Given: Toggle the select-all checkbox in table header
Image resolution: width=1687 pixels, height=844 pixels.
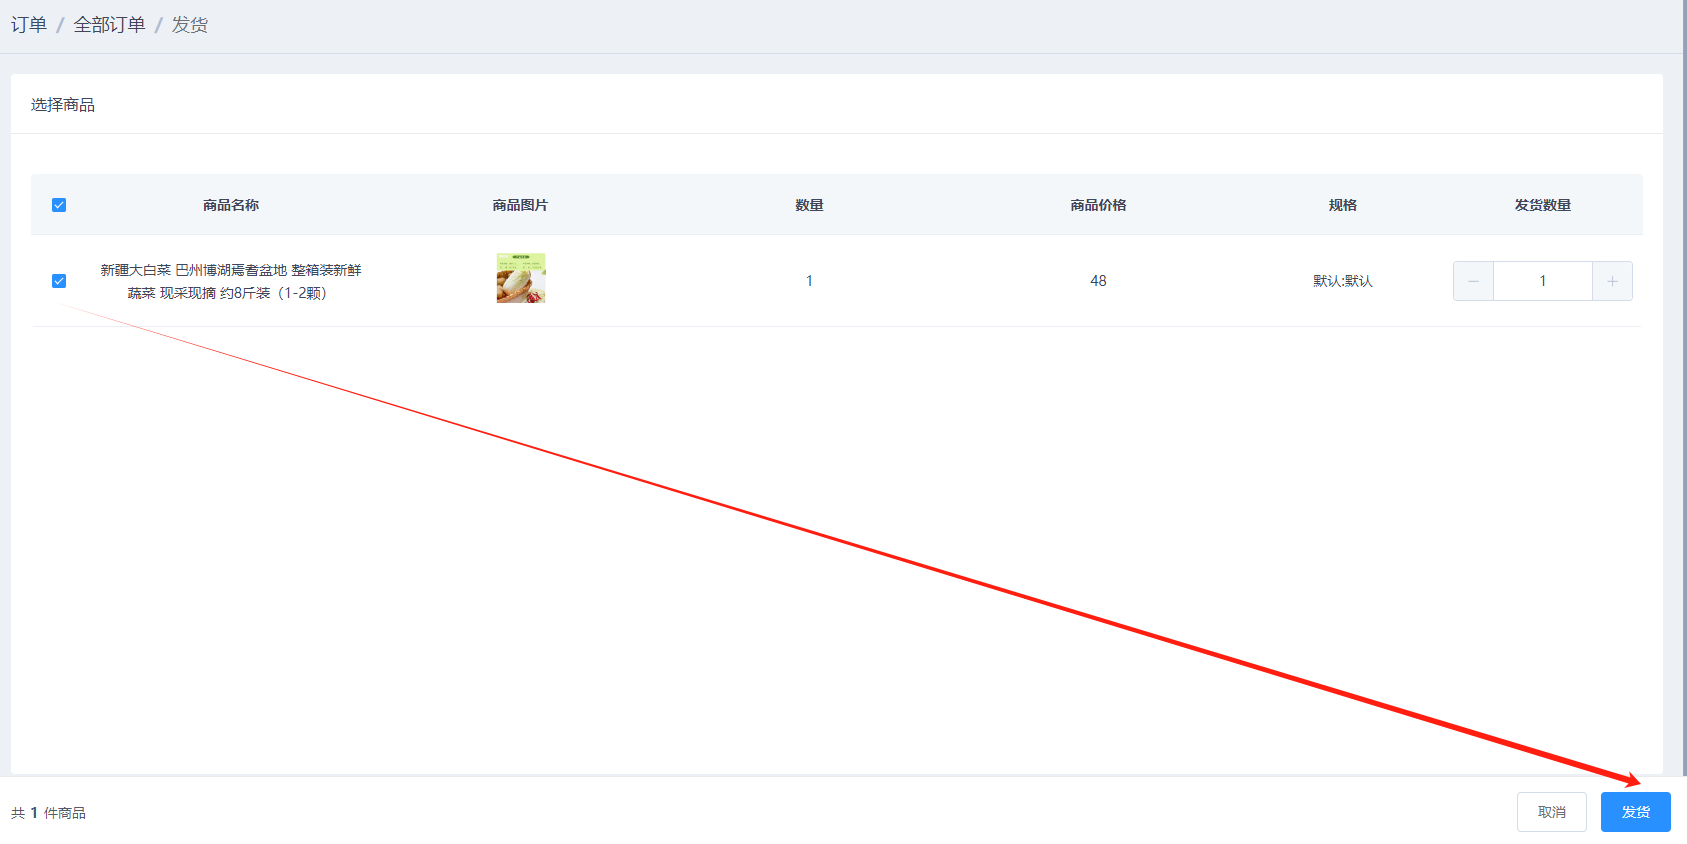Looking at the screenshot, I should pyautogui.click(x=59, y=205).
